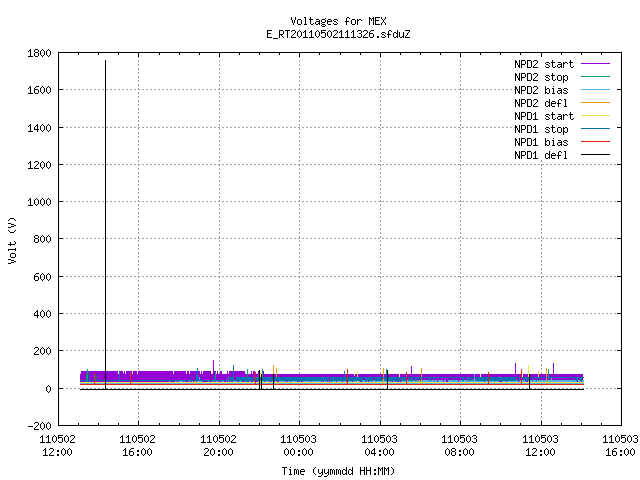Click the black NPD1 defl legend line
Viewport: 640px width, 480px height.
point(595,155)
